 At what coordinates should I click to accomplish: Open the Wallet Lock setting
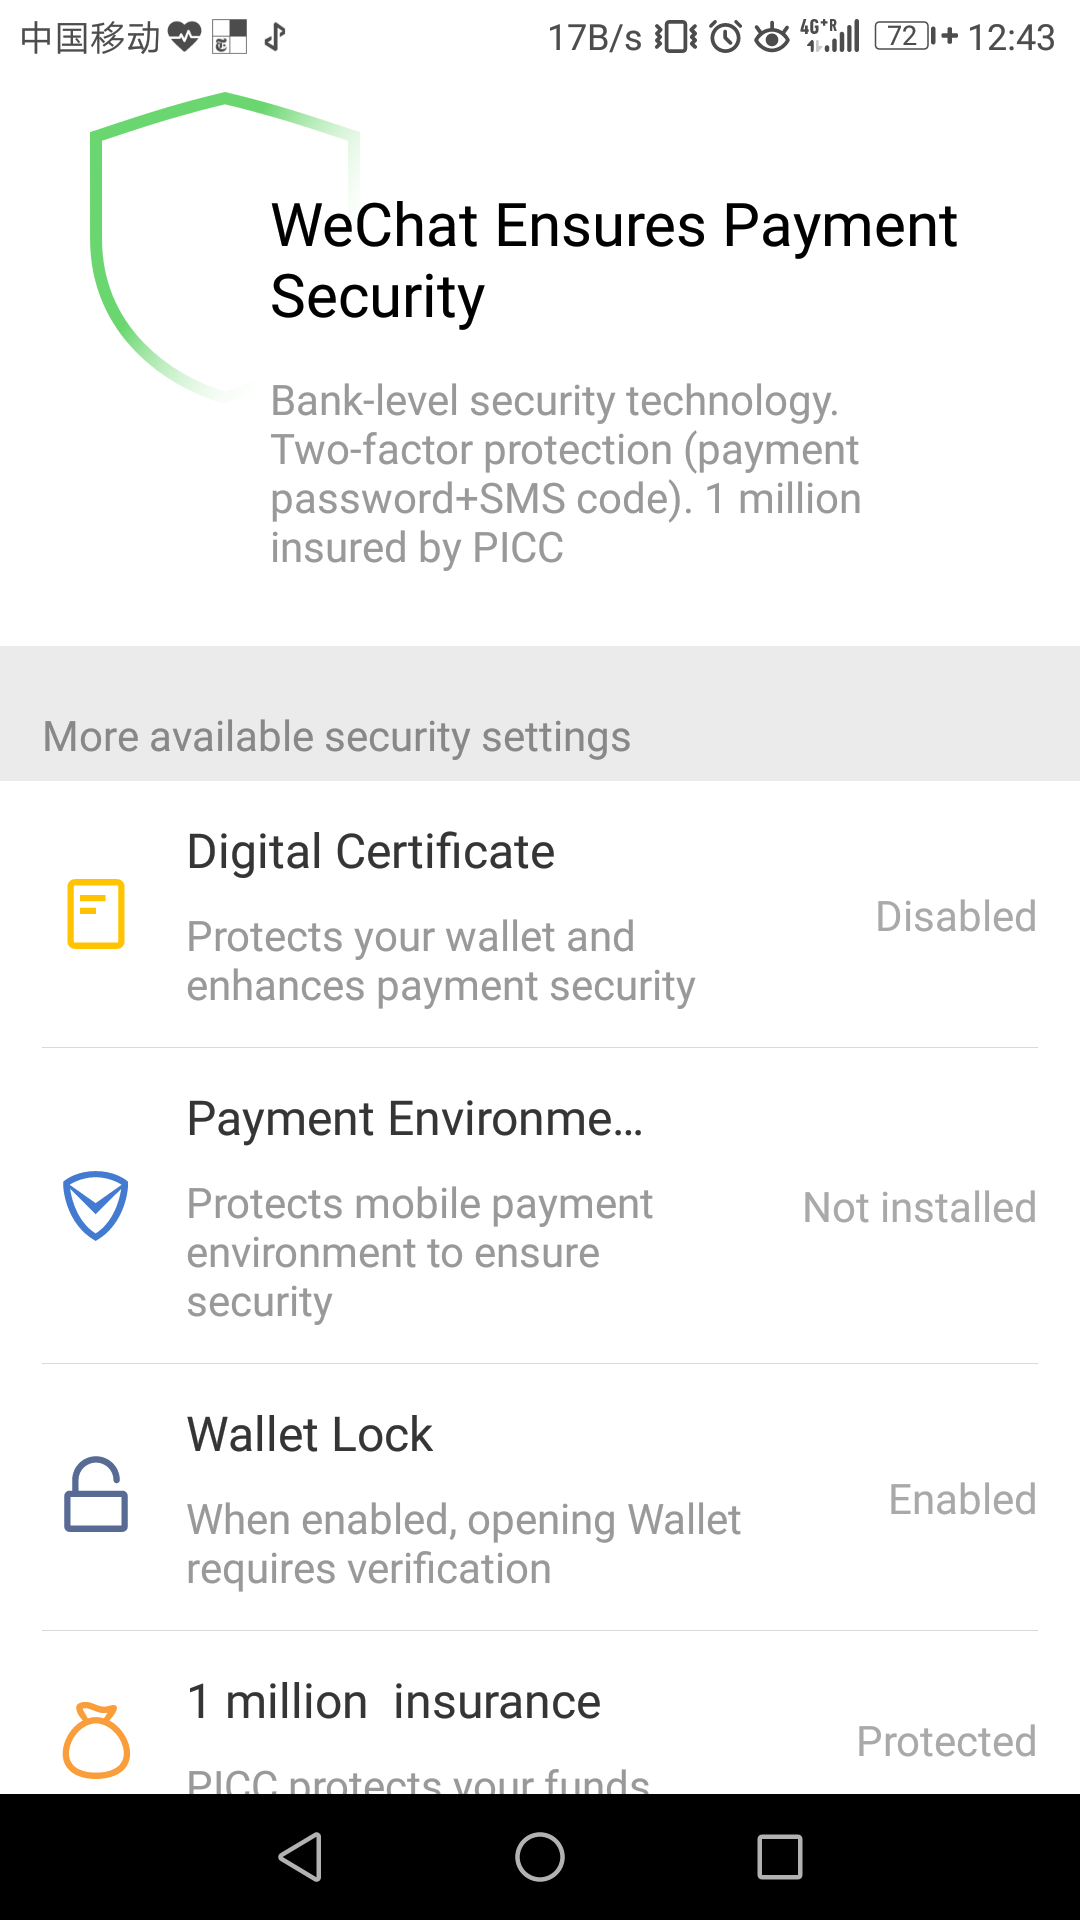point(310,1435)
